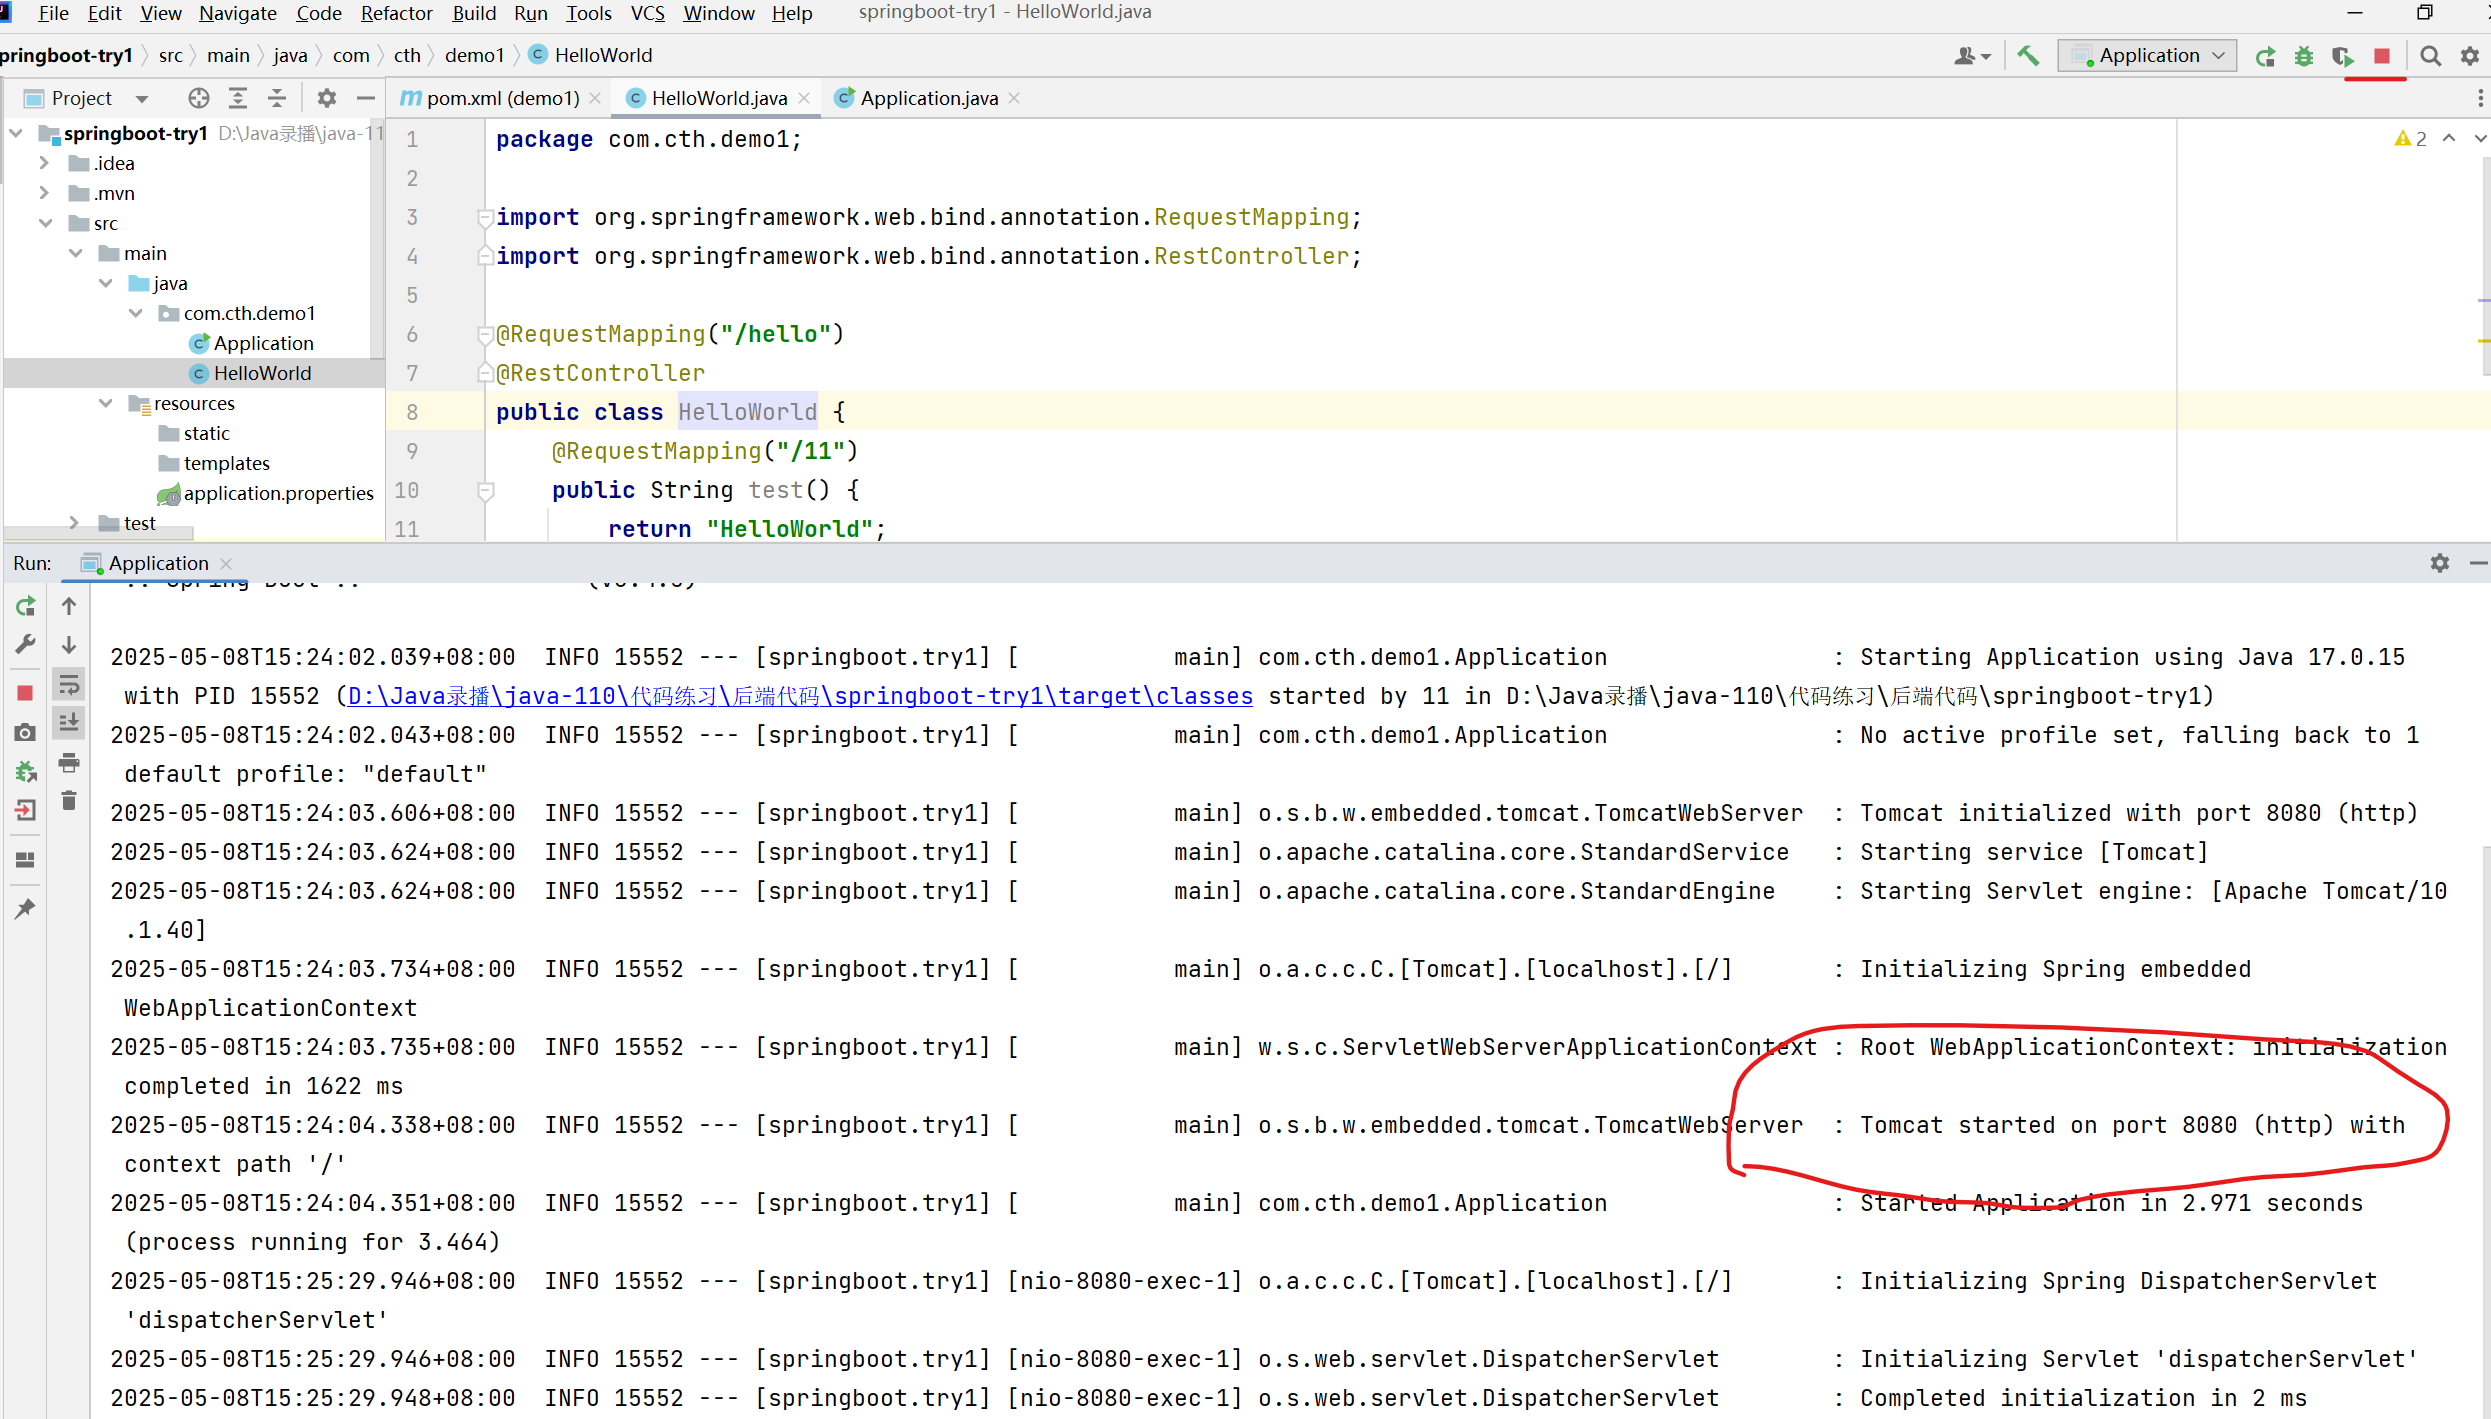The width and height of the screenshot is (2491, 1419).
Task: Click the Dump Threads camera icon
Action: tap(26, 733)
